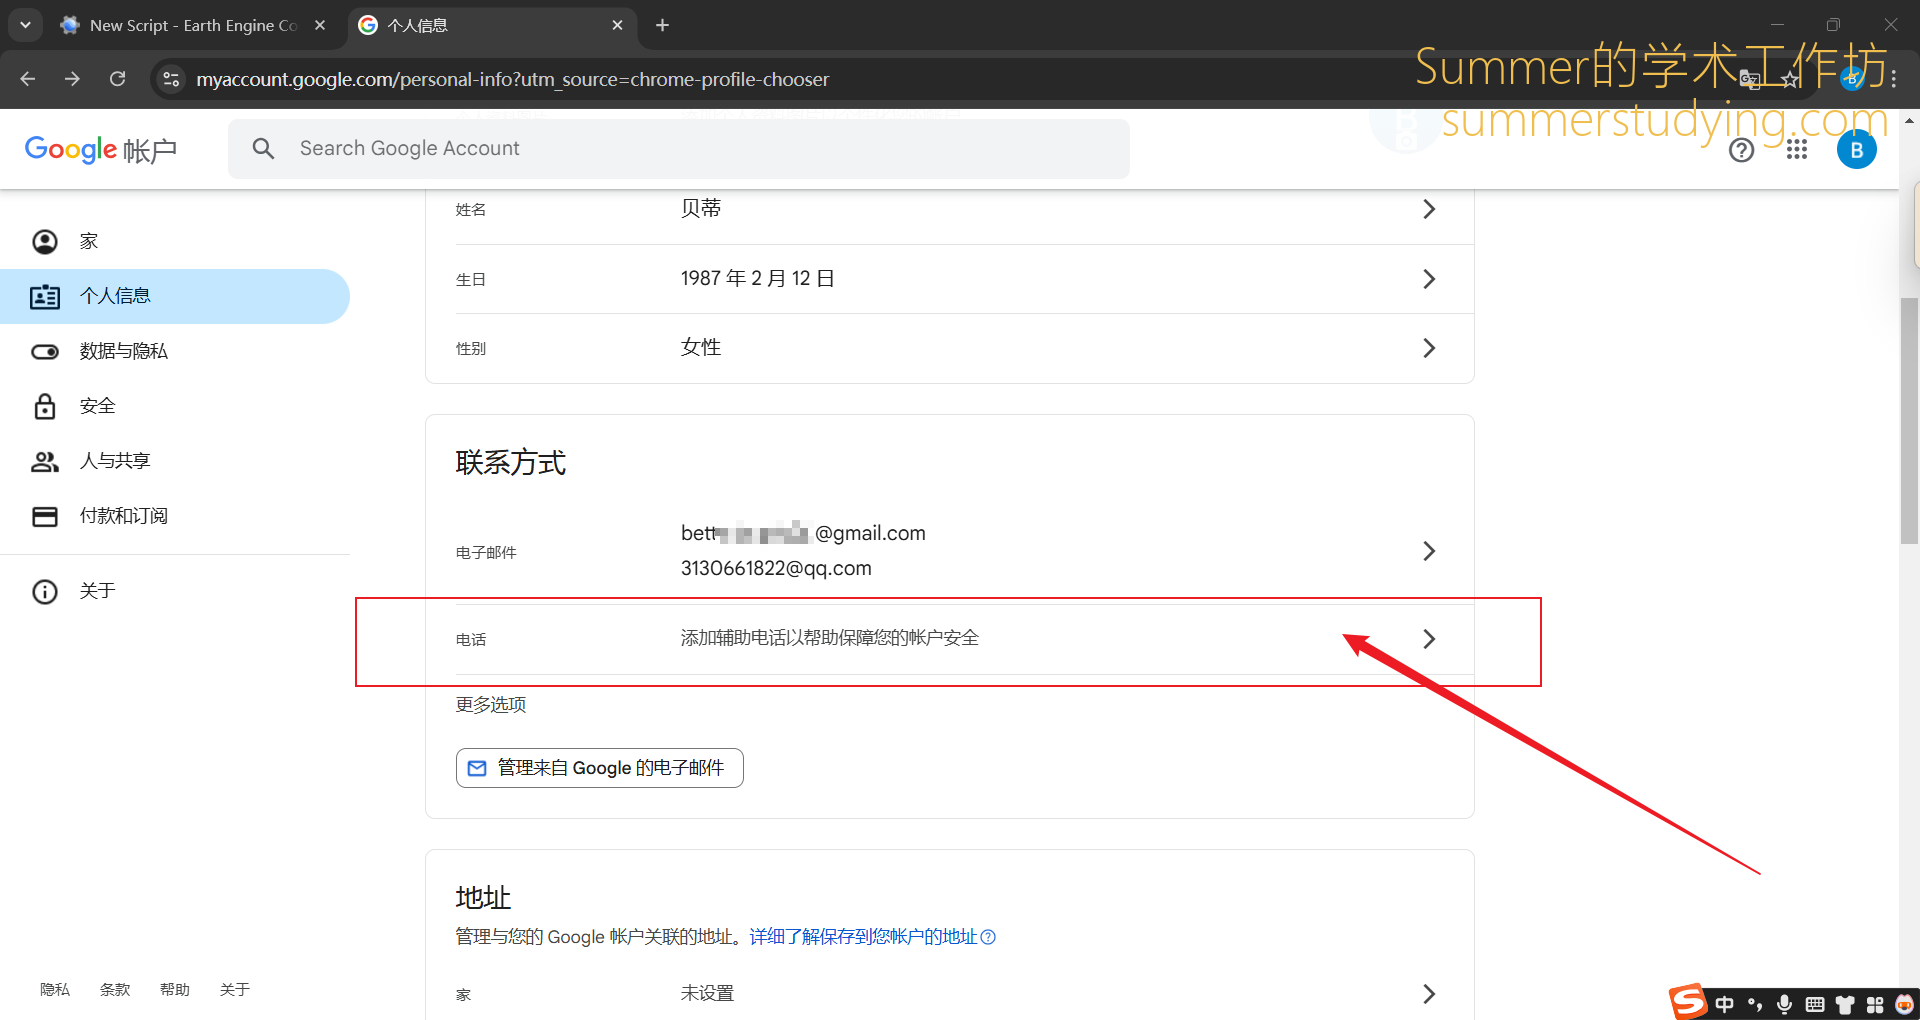Open the 隐私 footer link

click(x=55, y=990)
